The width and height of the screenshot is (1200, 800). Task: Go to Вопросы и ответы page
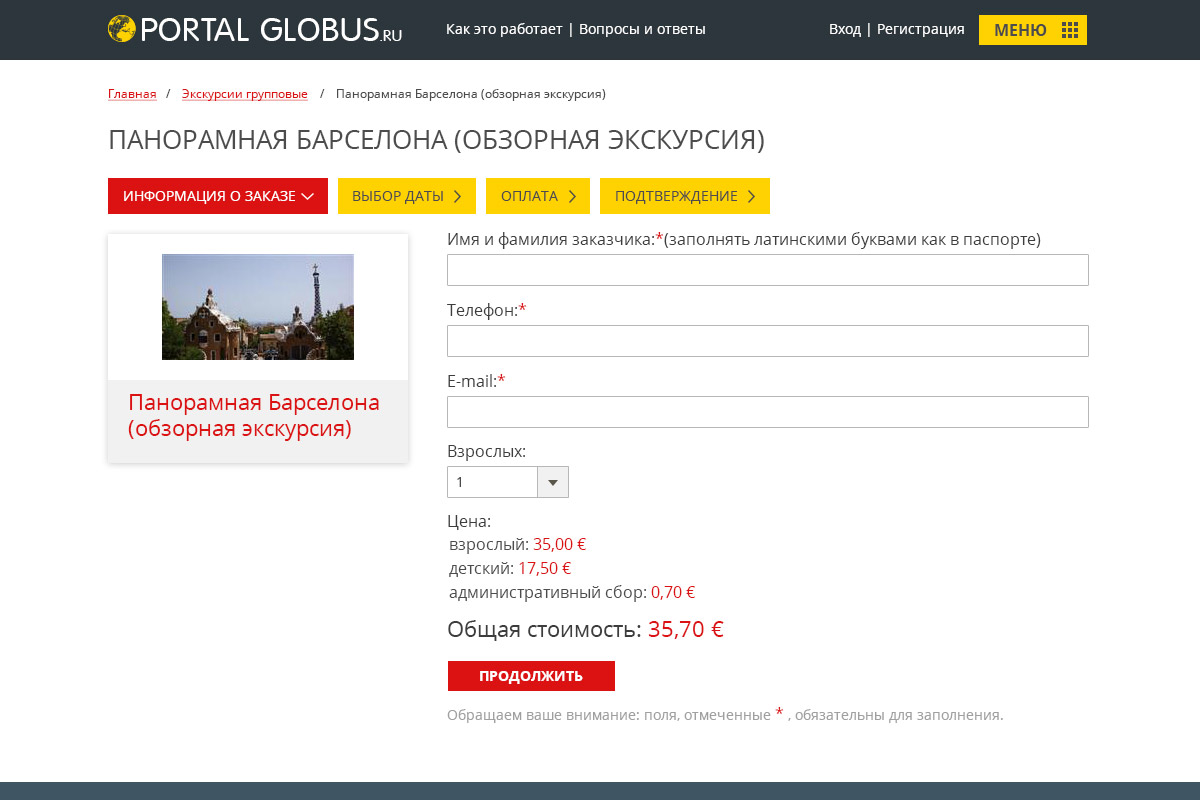(642, 29)
